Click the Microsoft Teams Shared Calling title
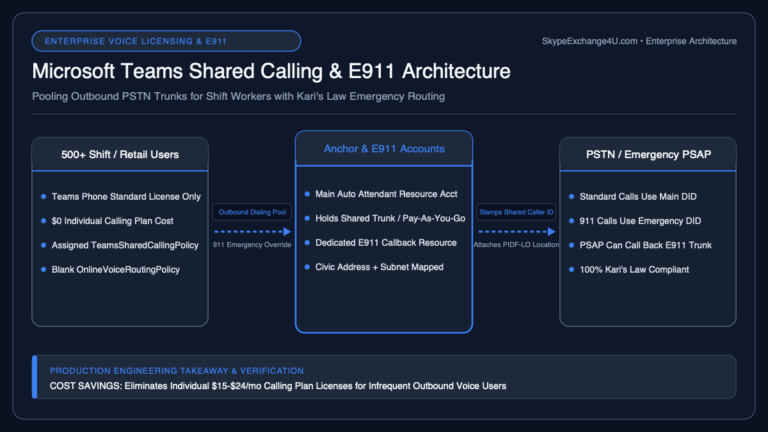768x432 pixels. tap(271, 71)
